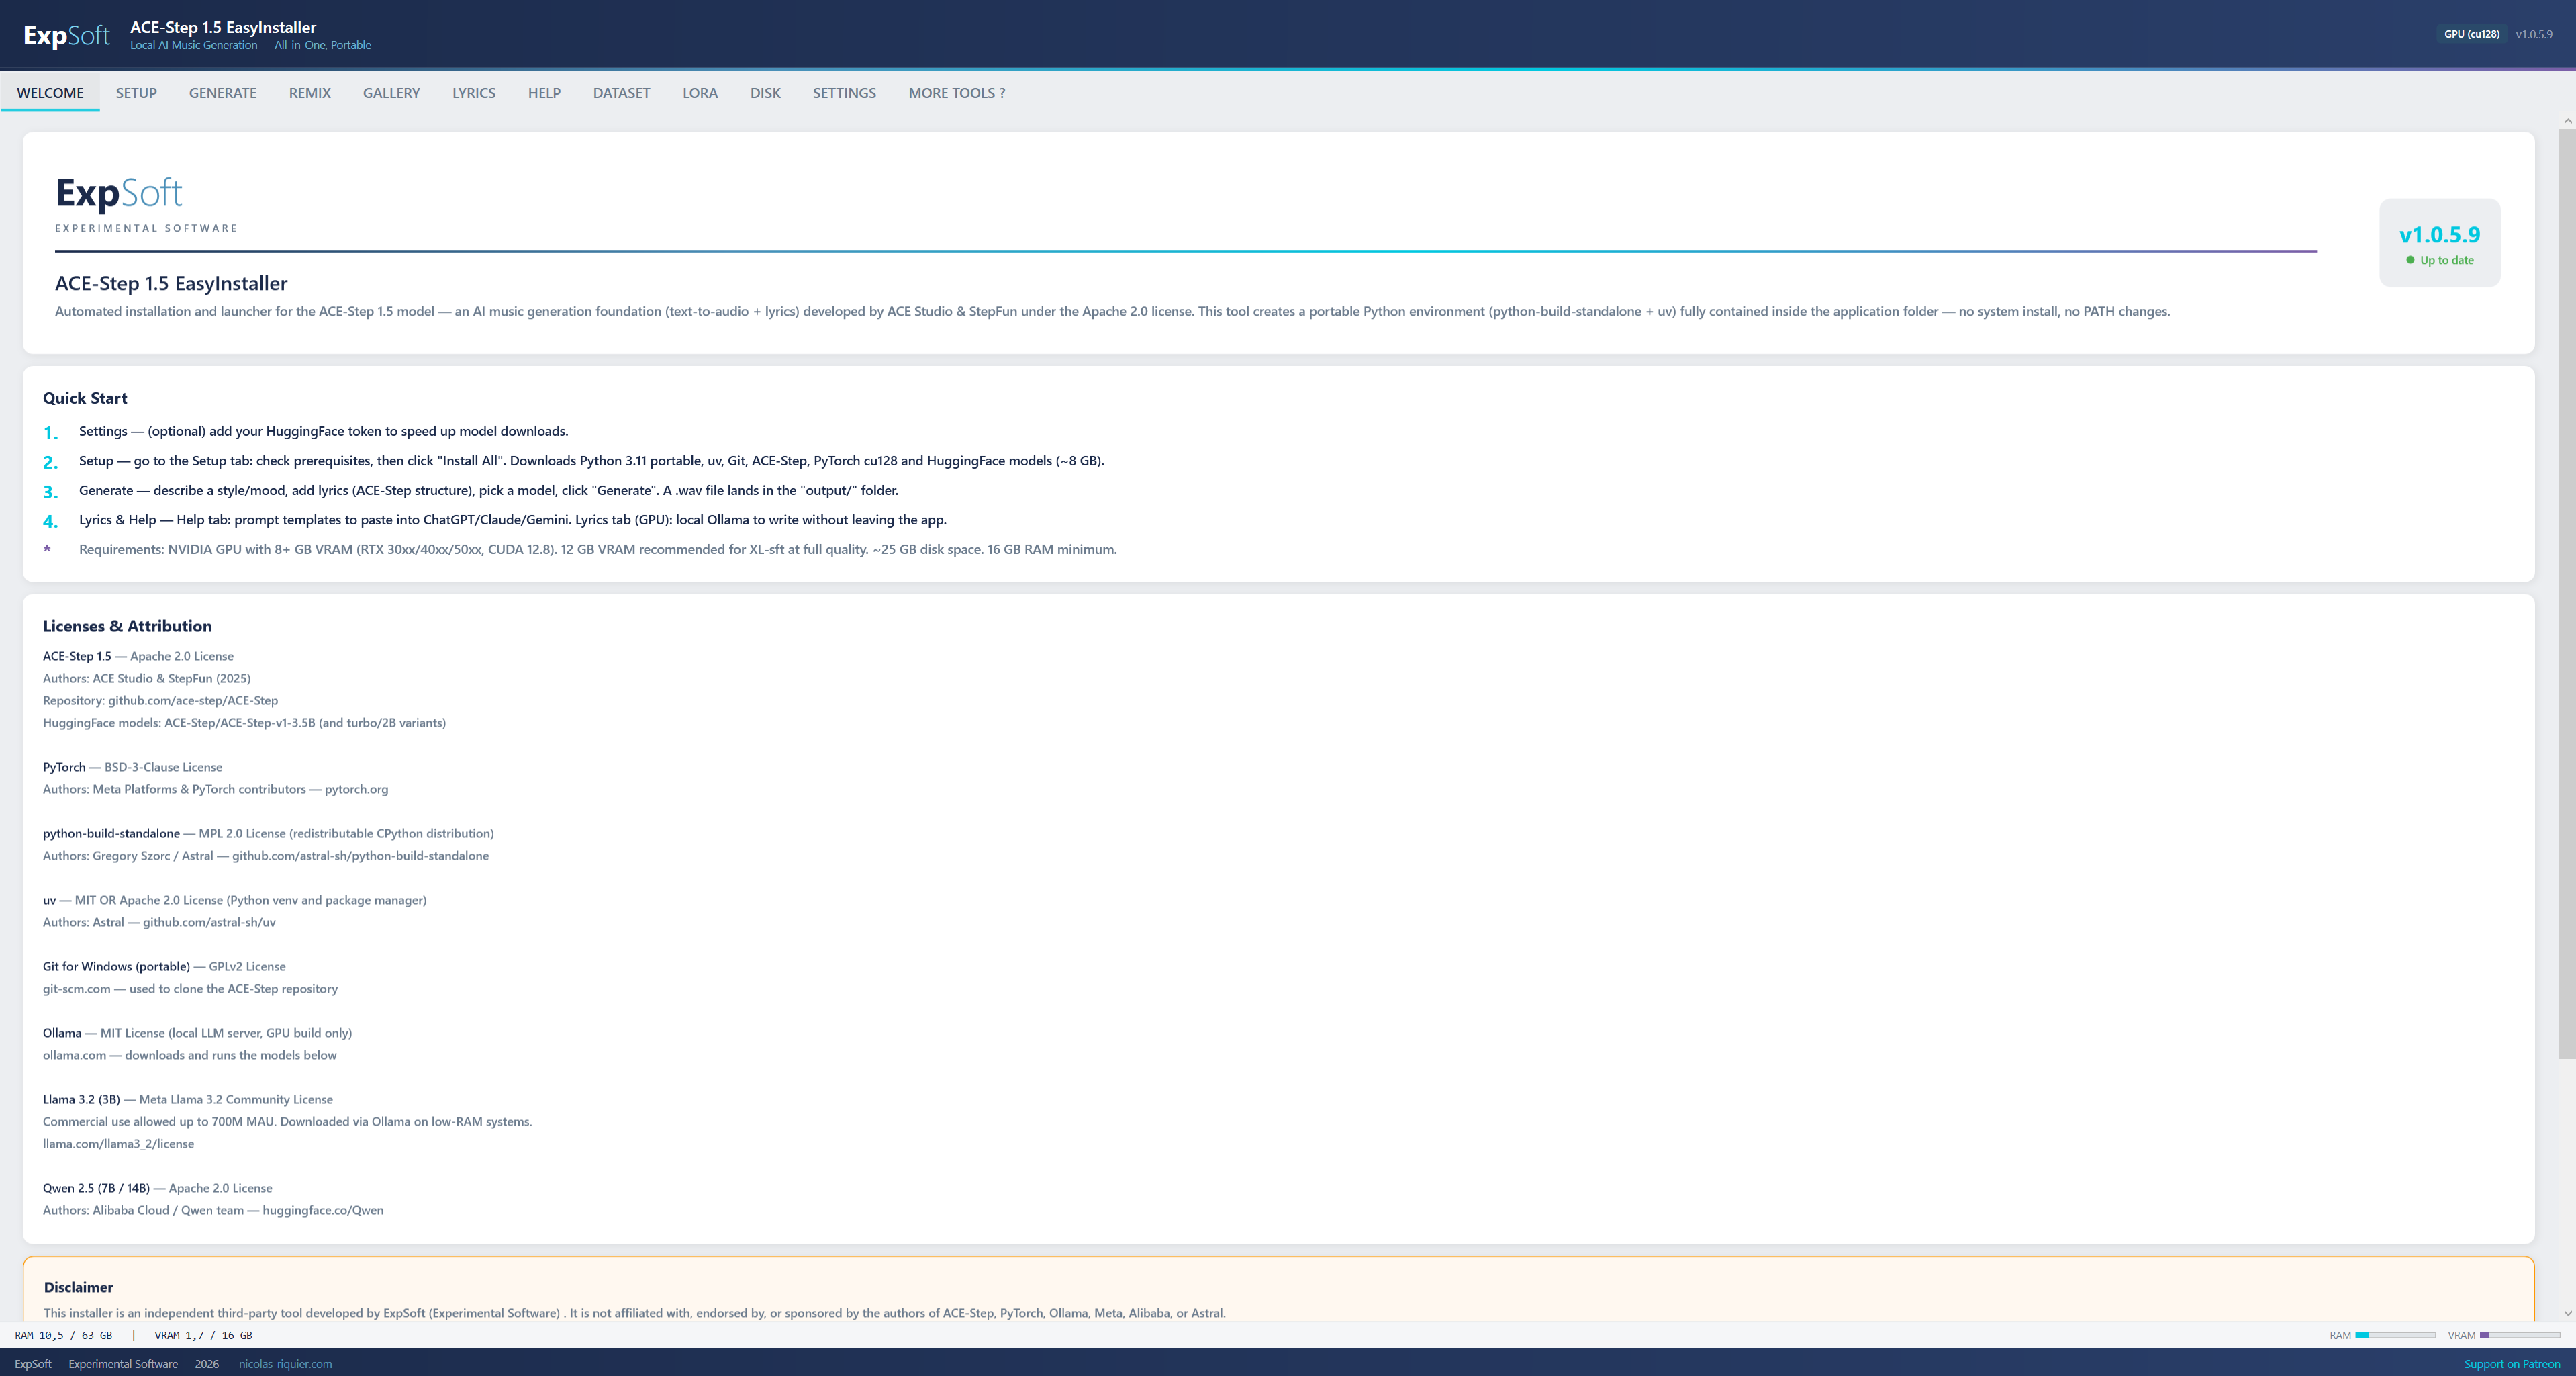
Task: Click the "HuggingFace models: ACE-Step/ACE-Step-v1-3.5B" line
Action: (245, 722)
